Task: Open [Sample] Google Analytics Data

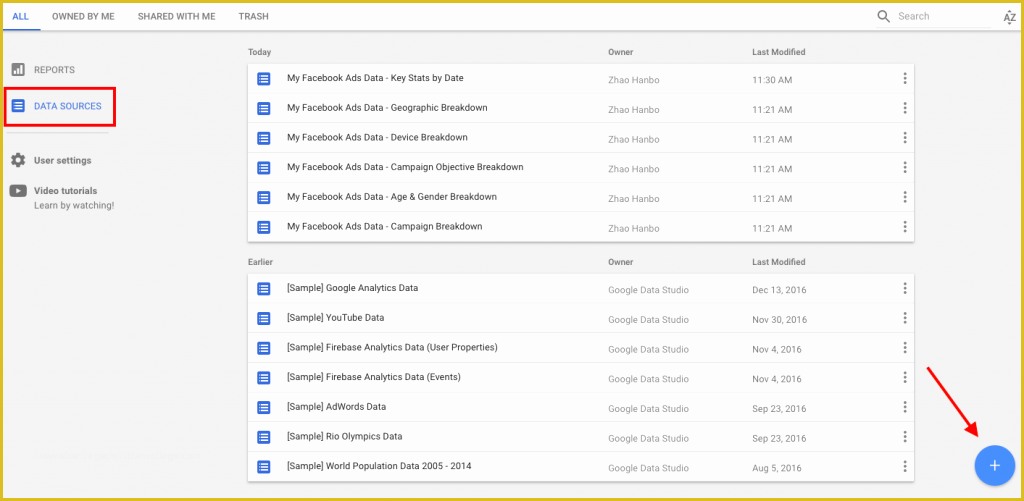Action: [353, 288]
